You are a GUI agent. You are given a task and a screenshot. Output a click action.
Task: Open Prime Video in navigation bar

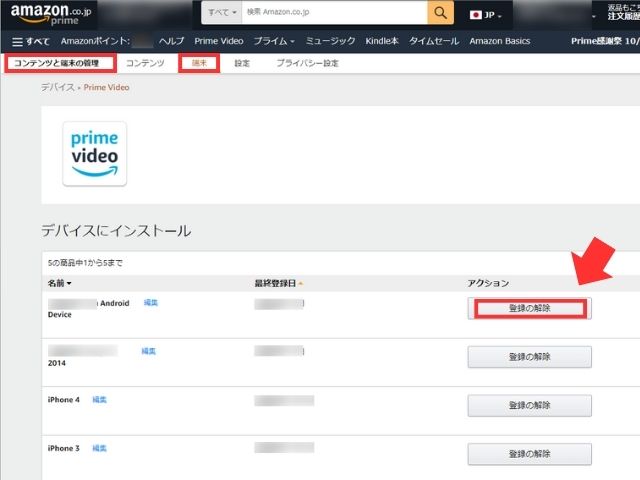pos(219,41)
